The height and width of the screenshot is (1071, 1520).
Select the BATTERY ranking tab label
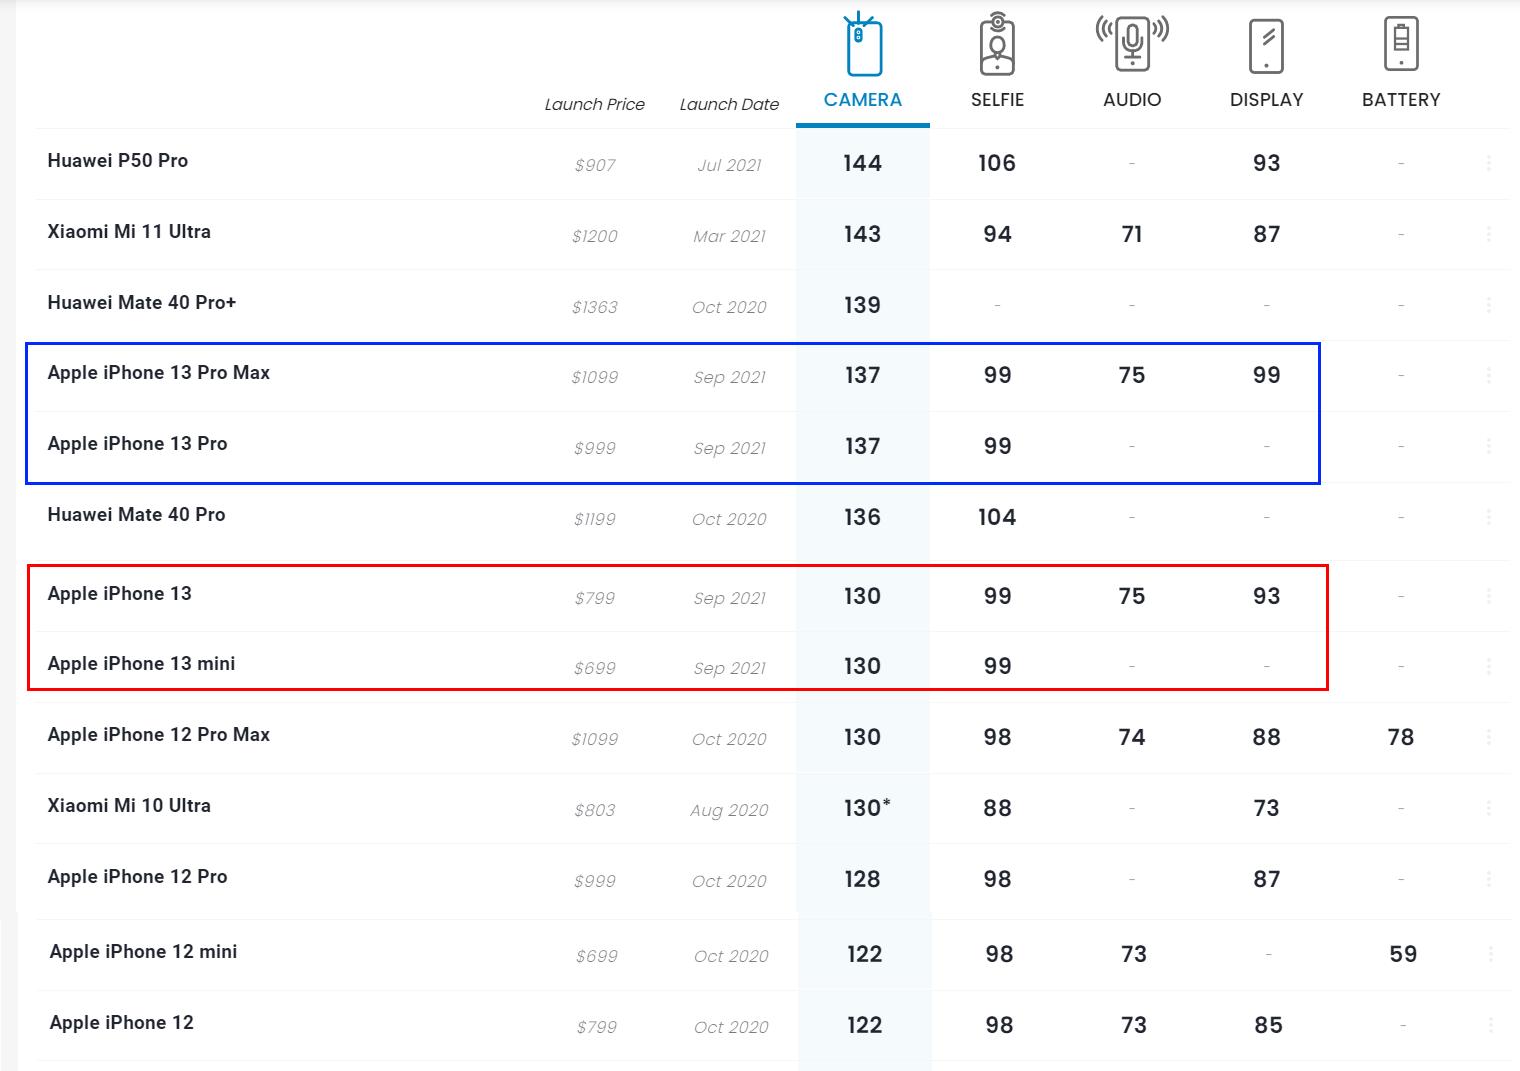[1401, 100]
